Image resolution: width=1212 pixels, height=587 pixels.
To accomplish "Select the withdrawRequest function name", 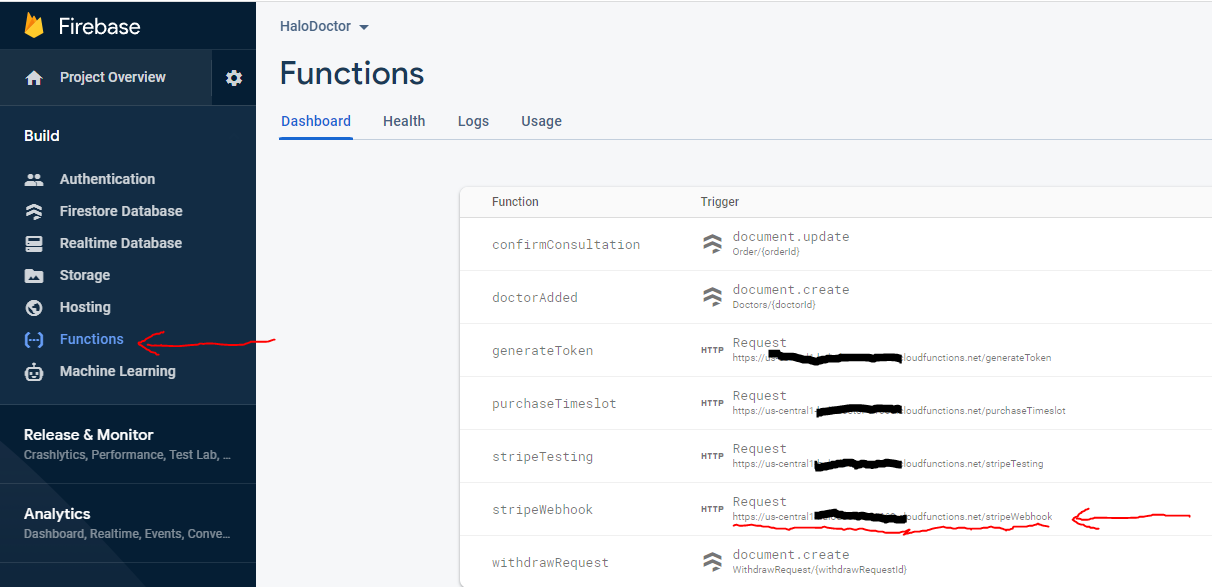I will 550,563.
